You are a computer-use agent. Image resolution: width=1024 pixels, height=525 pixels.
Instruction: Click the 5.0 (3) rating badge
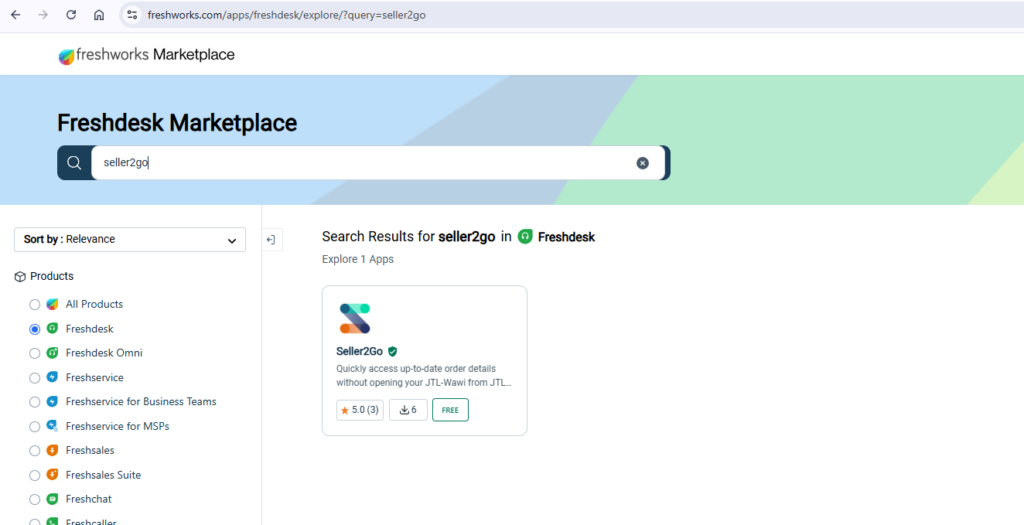tap(360, 410)
